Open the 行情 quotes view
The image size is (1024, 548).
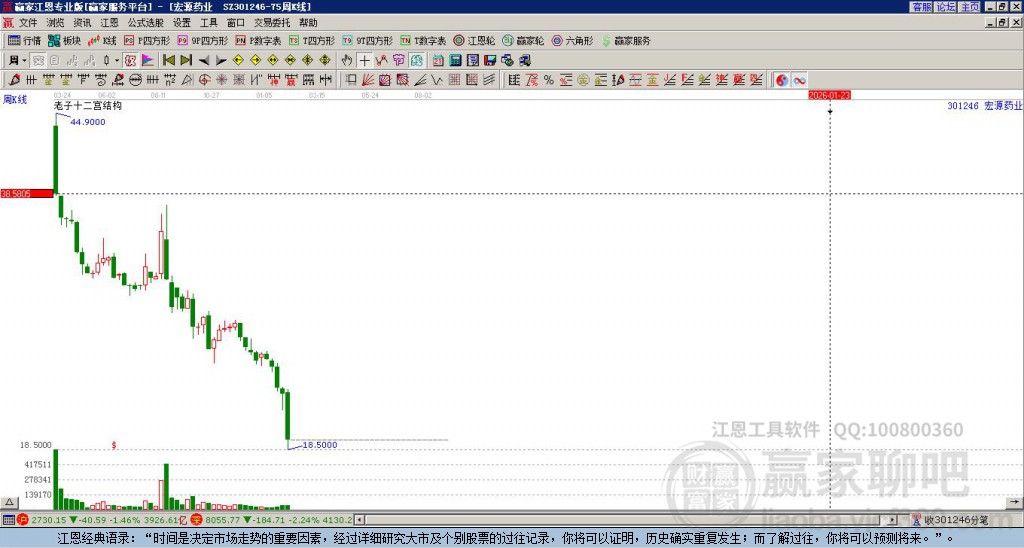[24, 40]
